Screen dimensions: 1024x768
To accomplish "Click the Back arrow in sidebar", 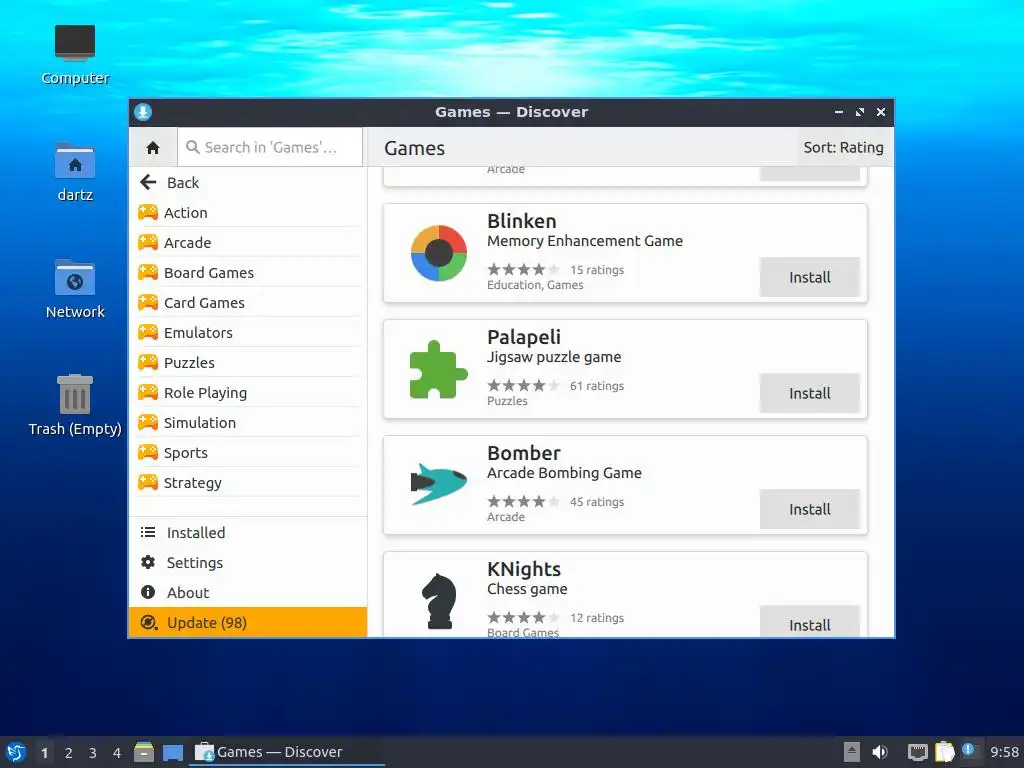I will 148,182.
